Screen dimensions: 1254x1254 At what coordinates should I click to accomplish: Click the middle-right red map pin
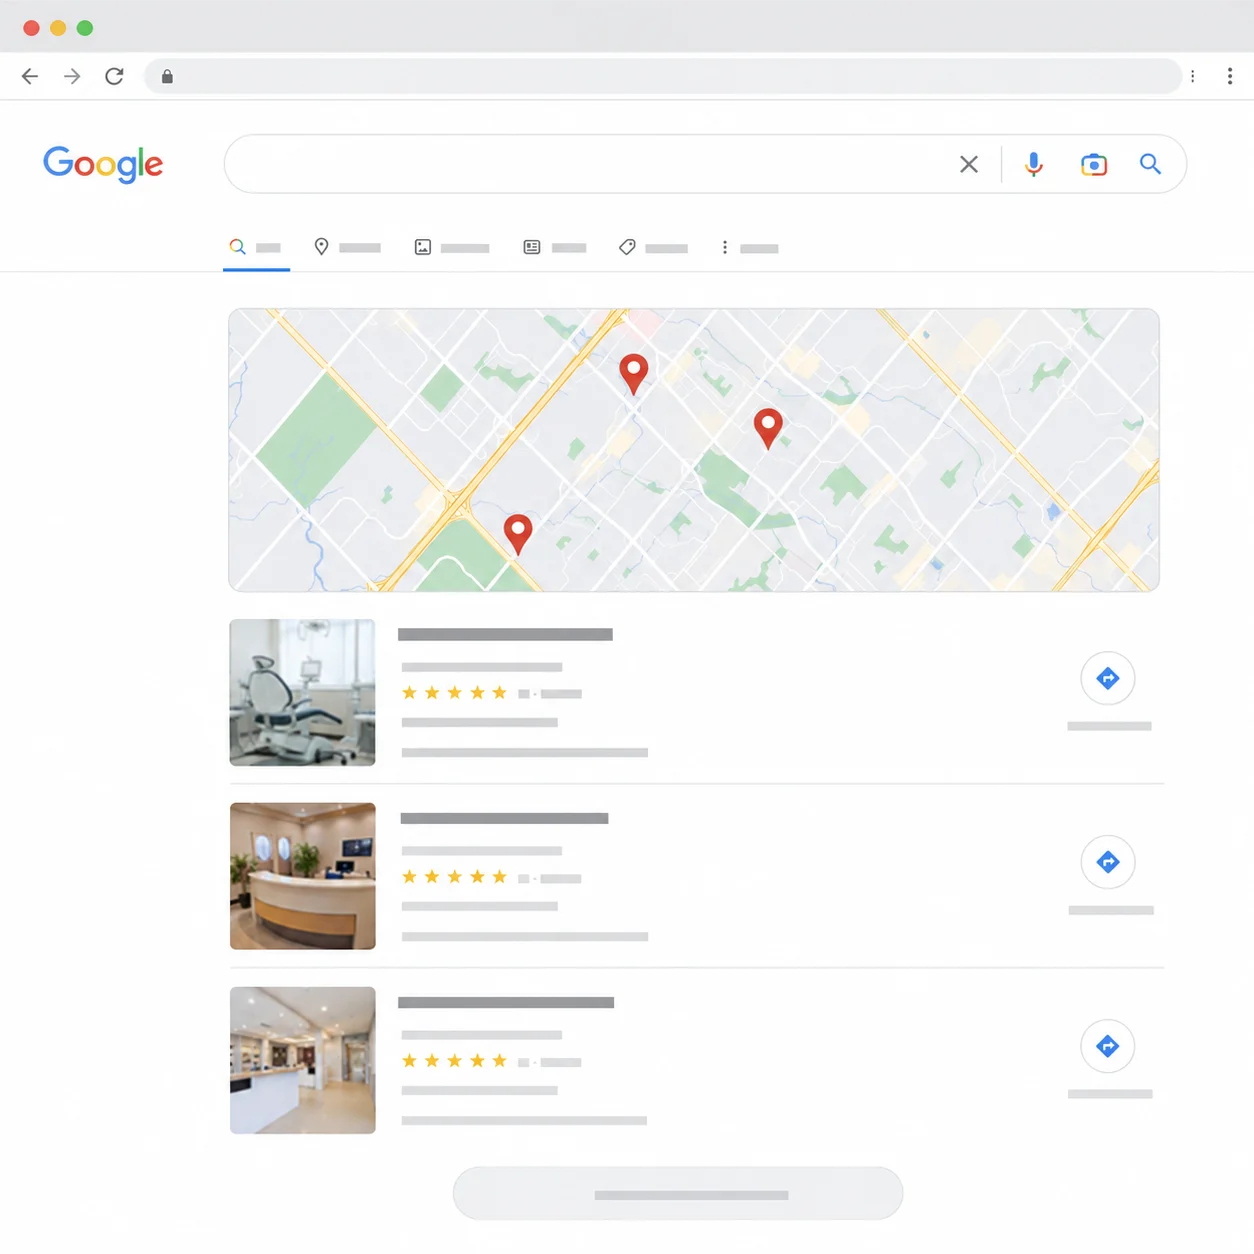pyautogui.click(x=768, y=428)
